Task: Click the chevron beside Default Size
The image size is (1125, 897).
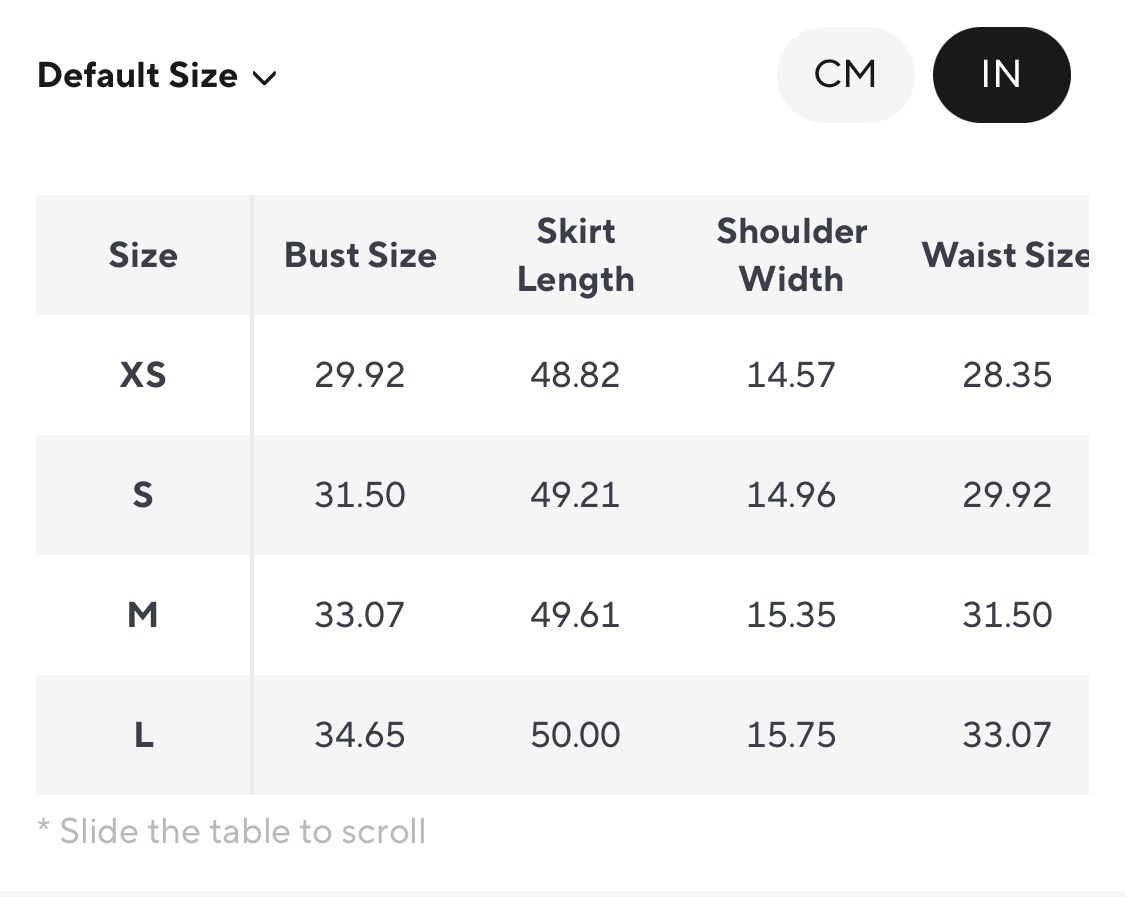Action: coord(265,78)
